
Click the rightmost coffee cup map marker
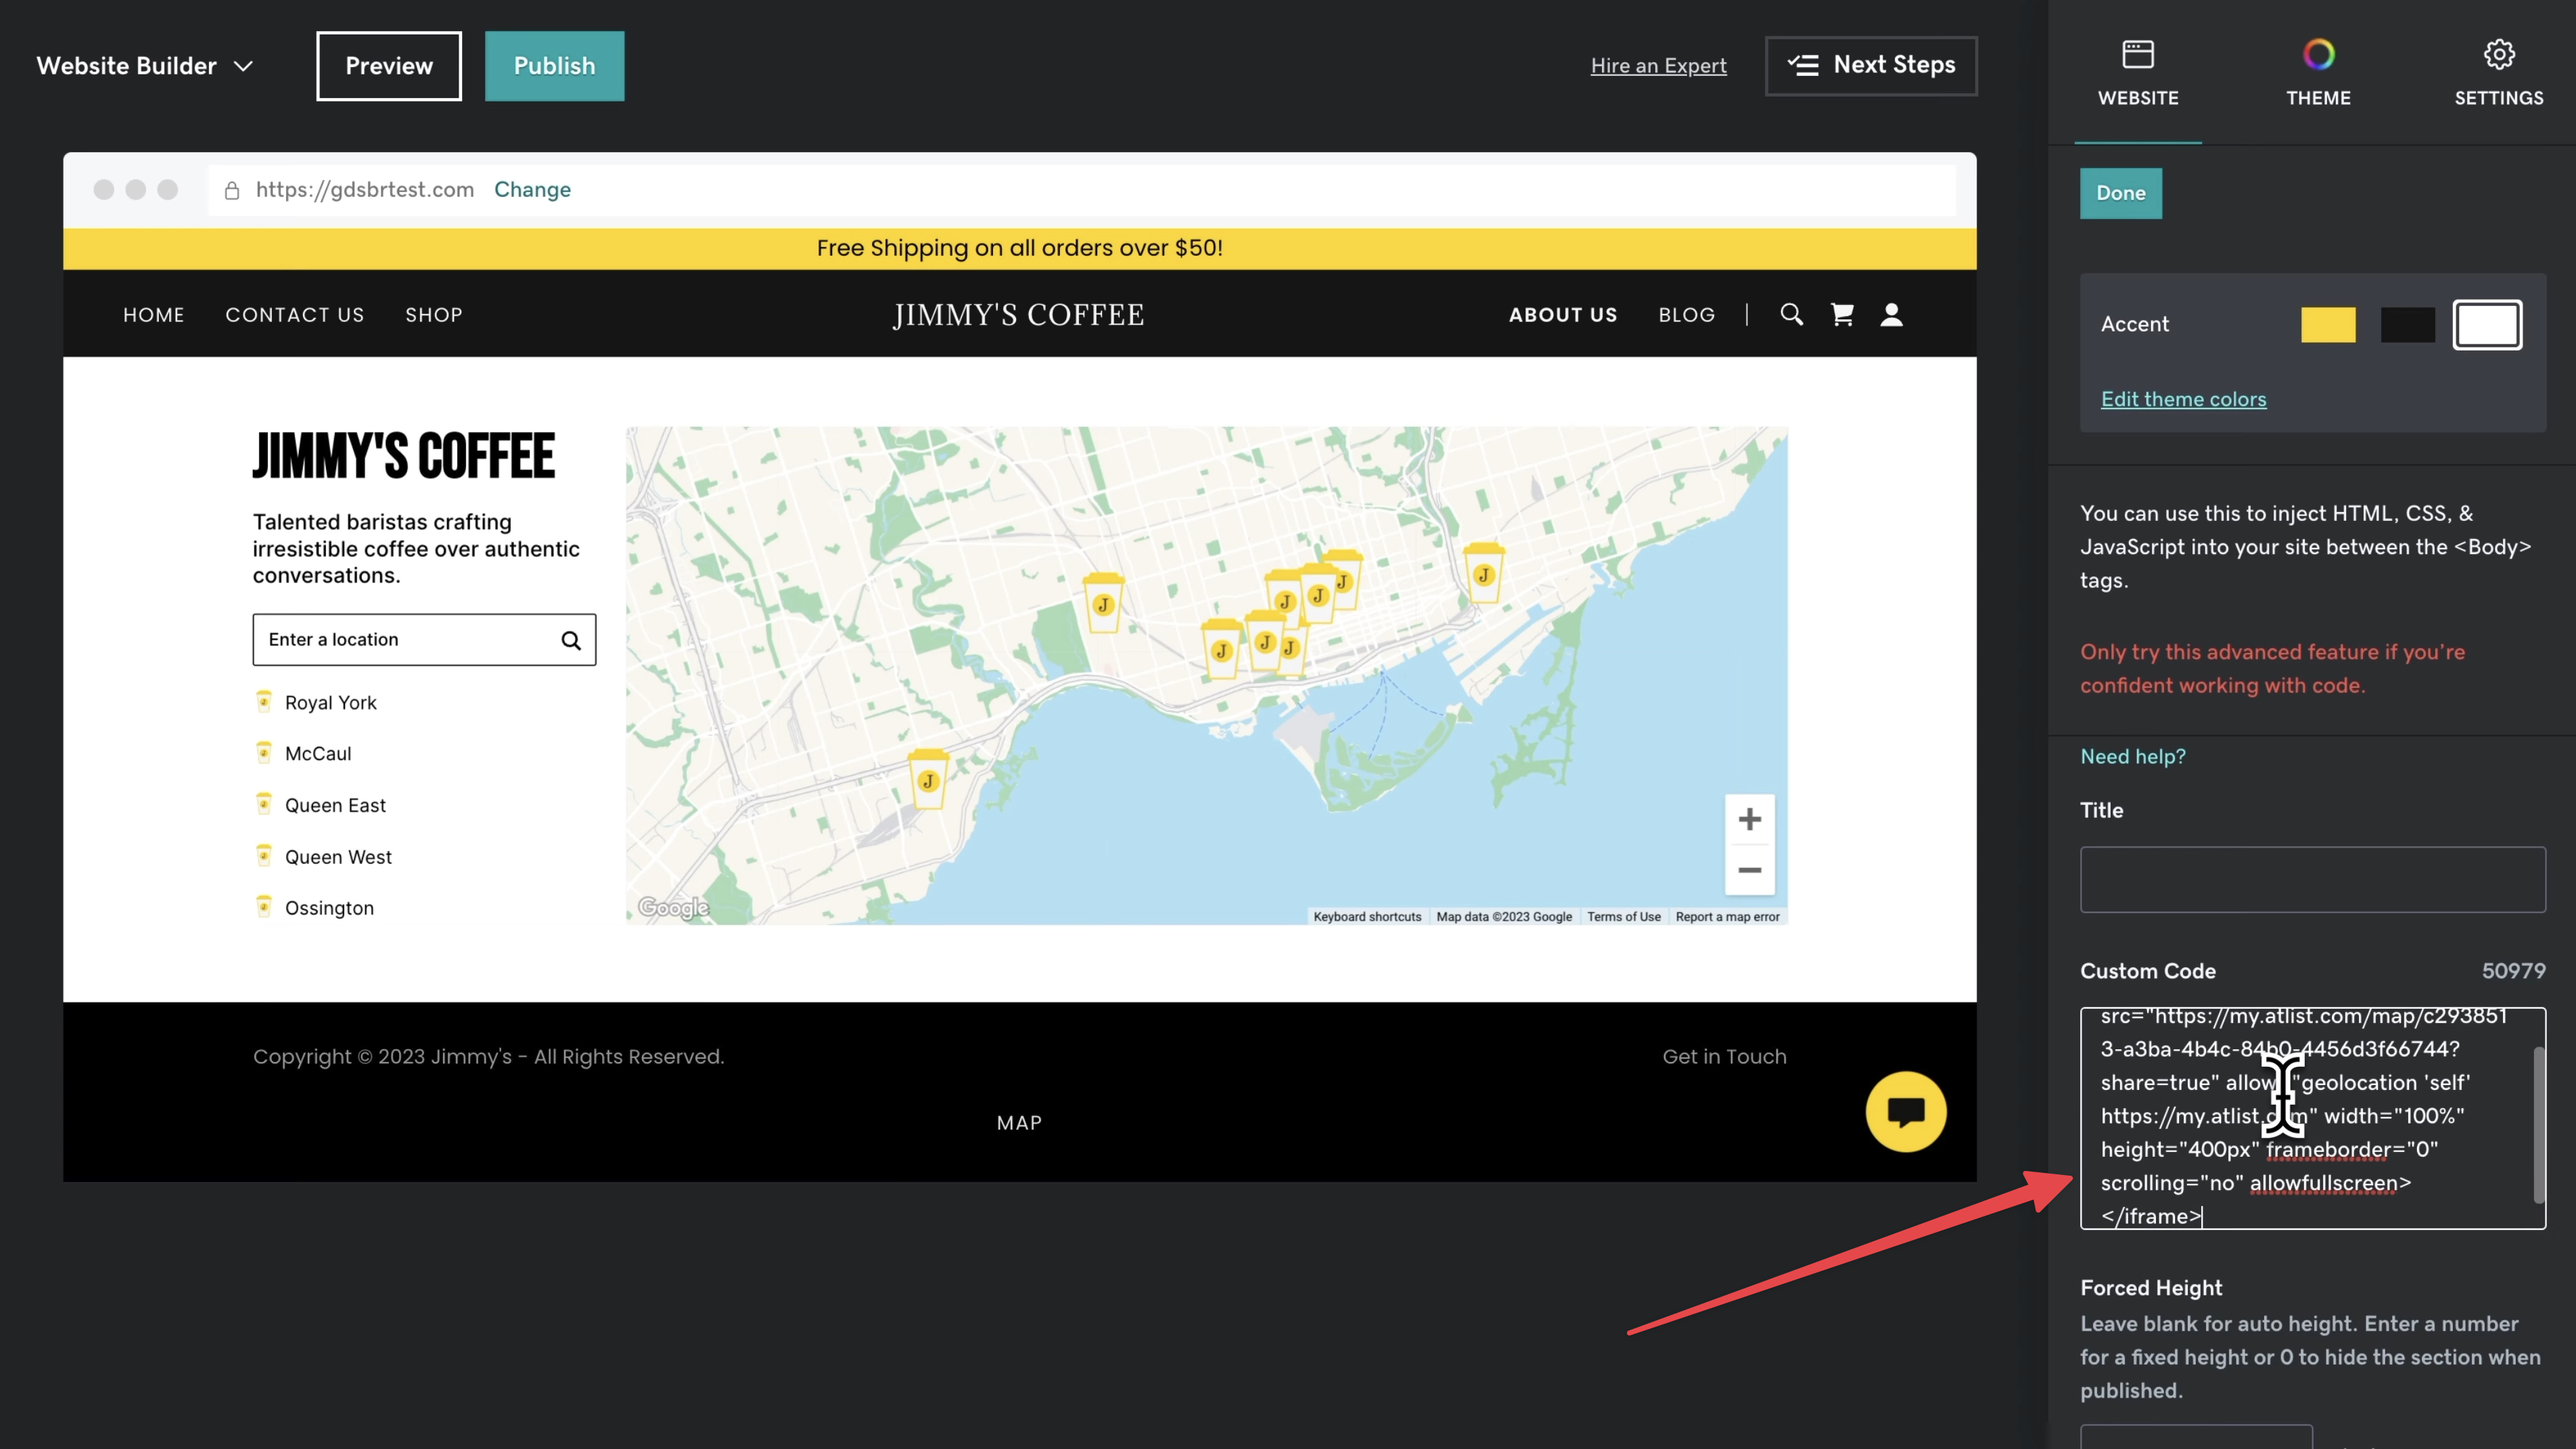pyautogui.click(x=1484, y=572)
